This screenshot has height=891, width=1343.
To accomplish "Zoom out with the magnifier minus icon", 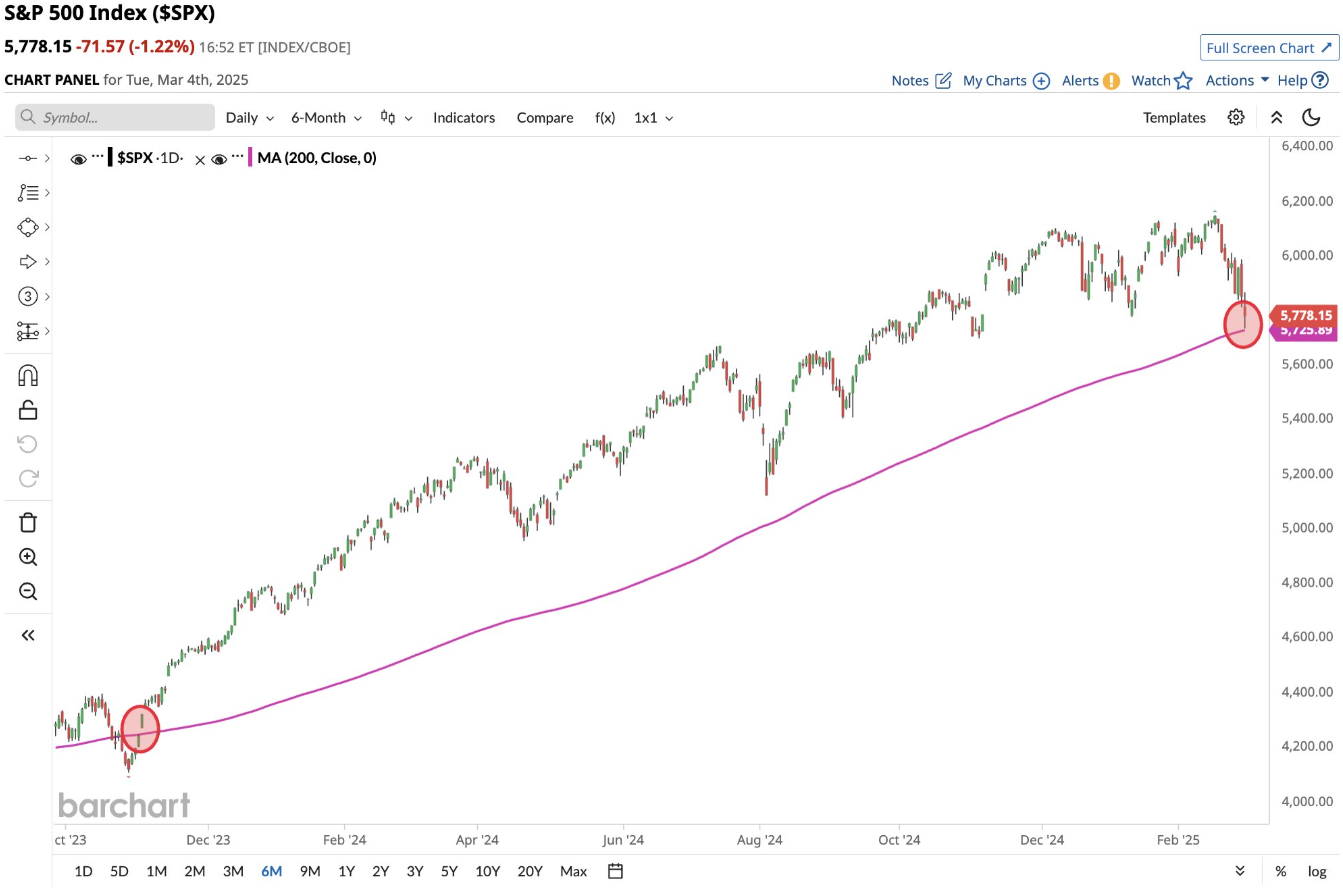I will coord(28,591).
